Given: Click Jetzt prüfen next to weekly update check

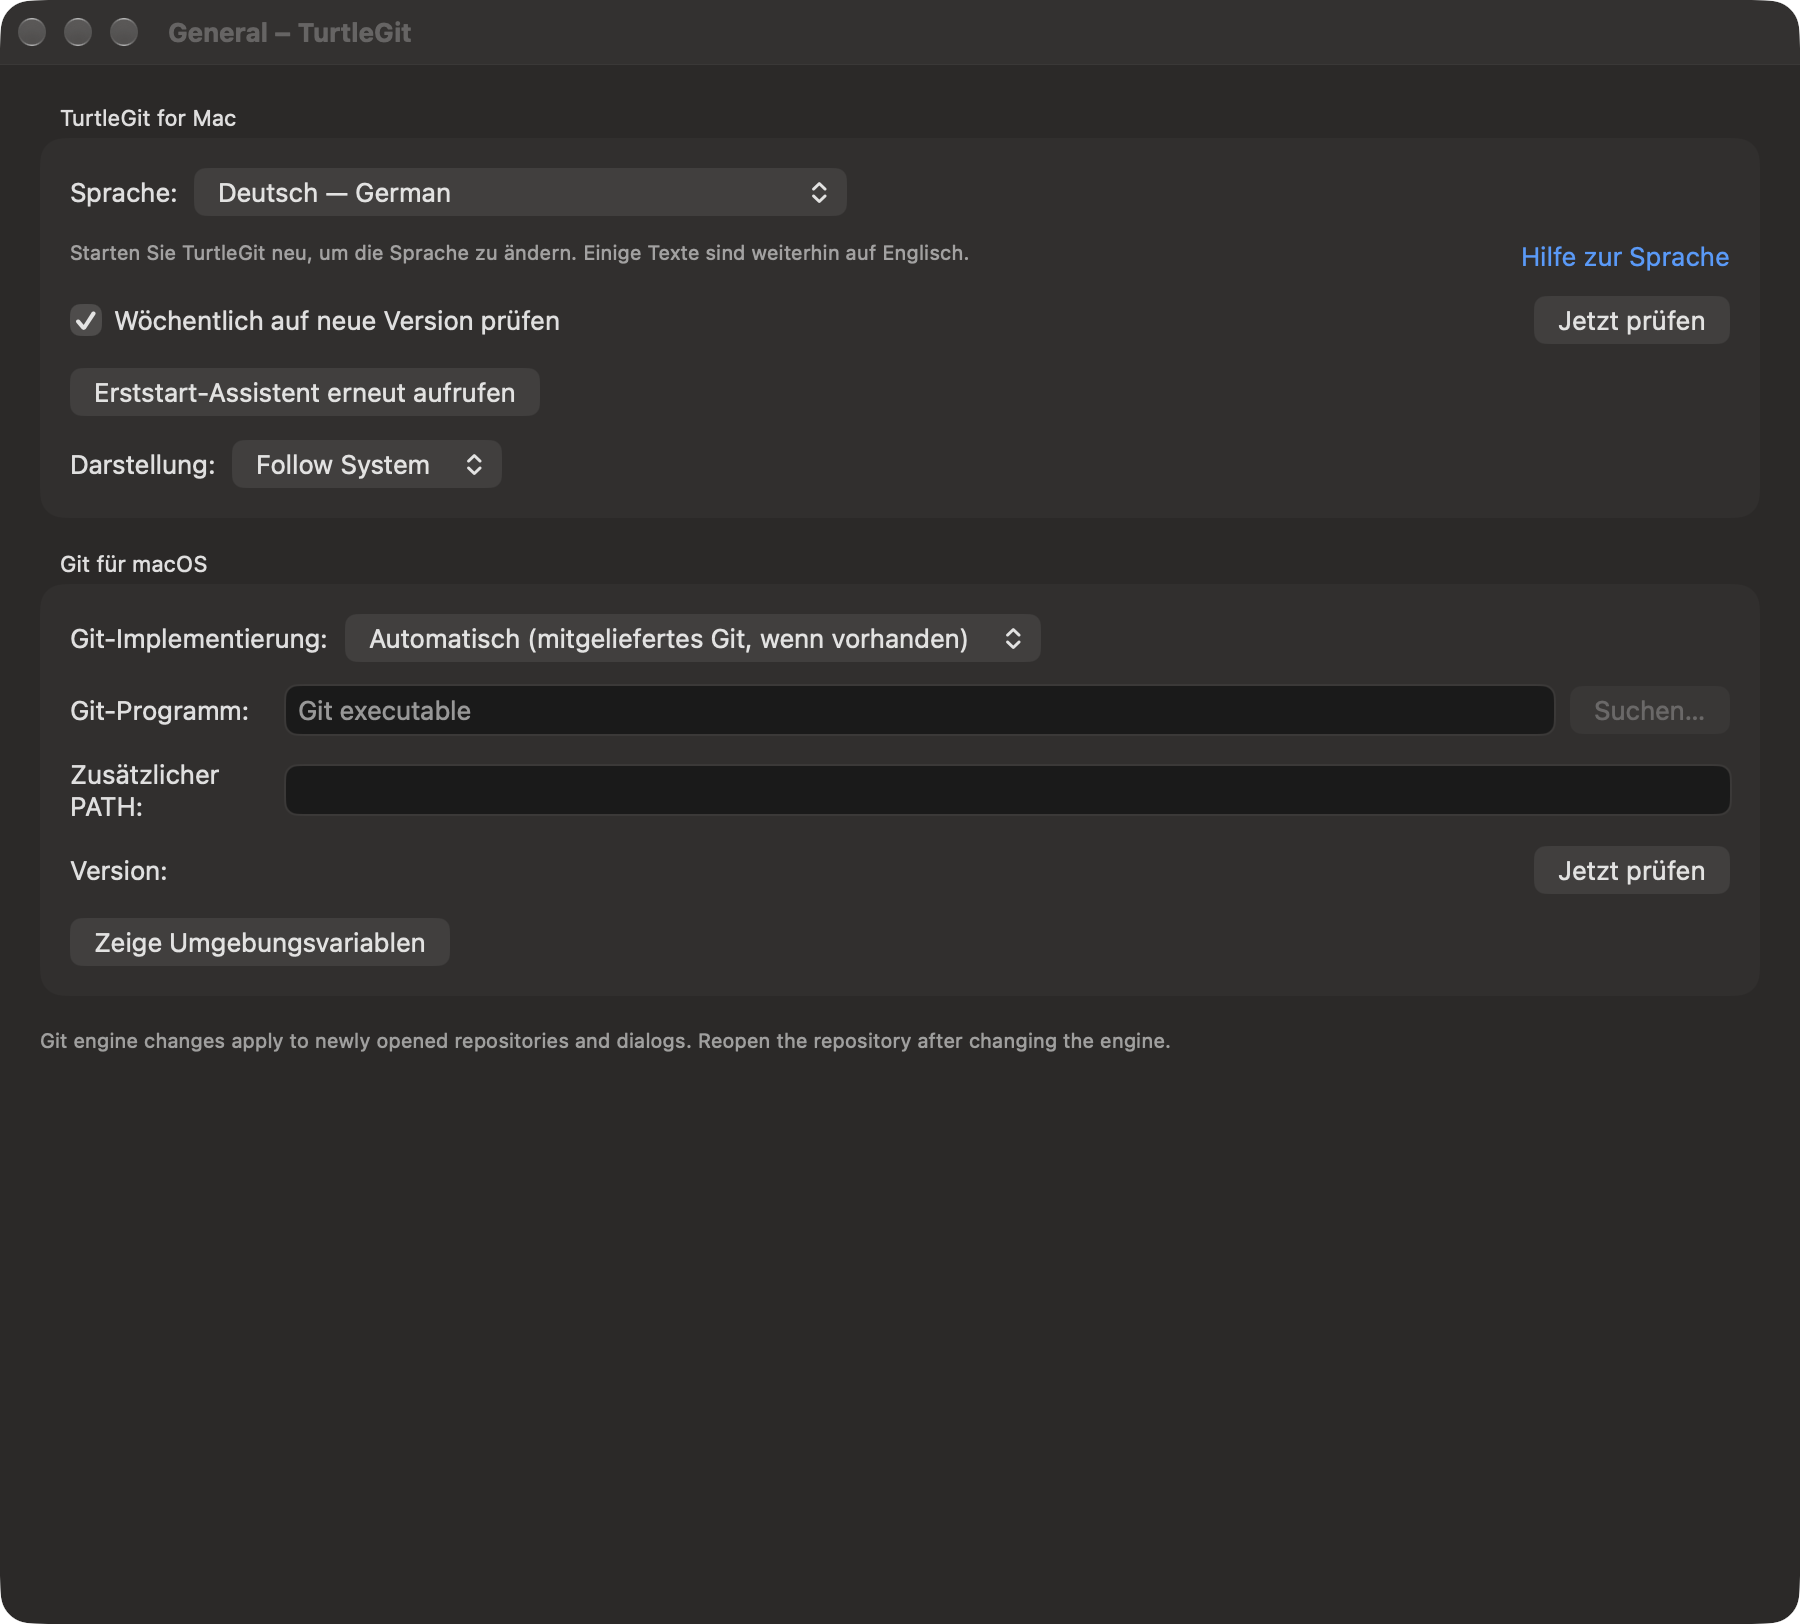Looking at the screenshot, I should pos(1631,320).
